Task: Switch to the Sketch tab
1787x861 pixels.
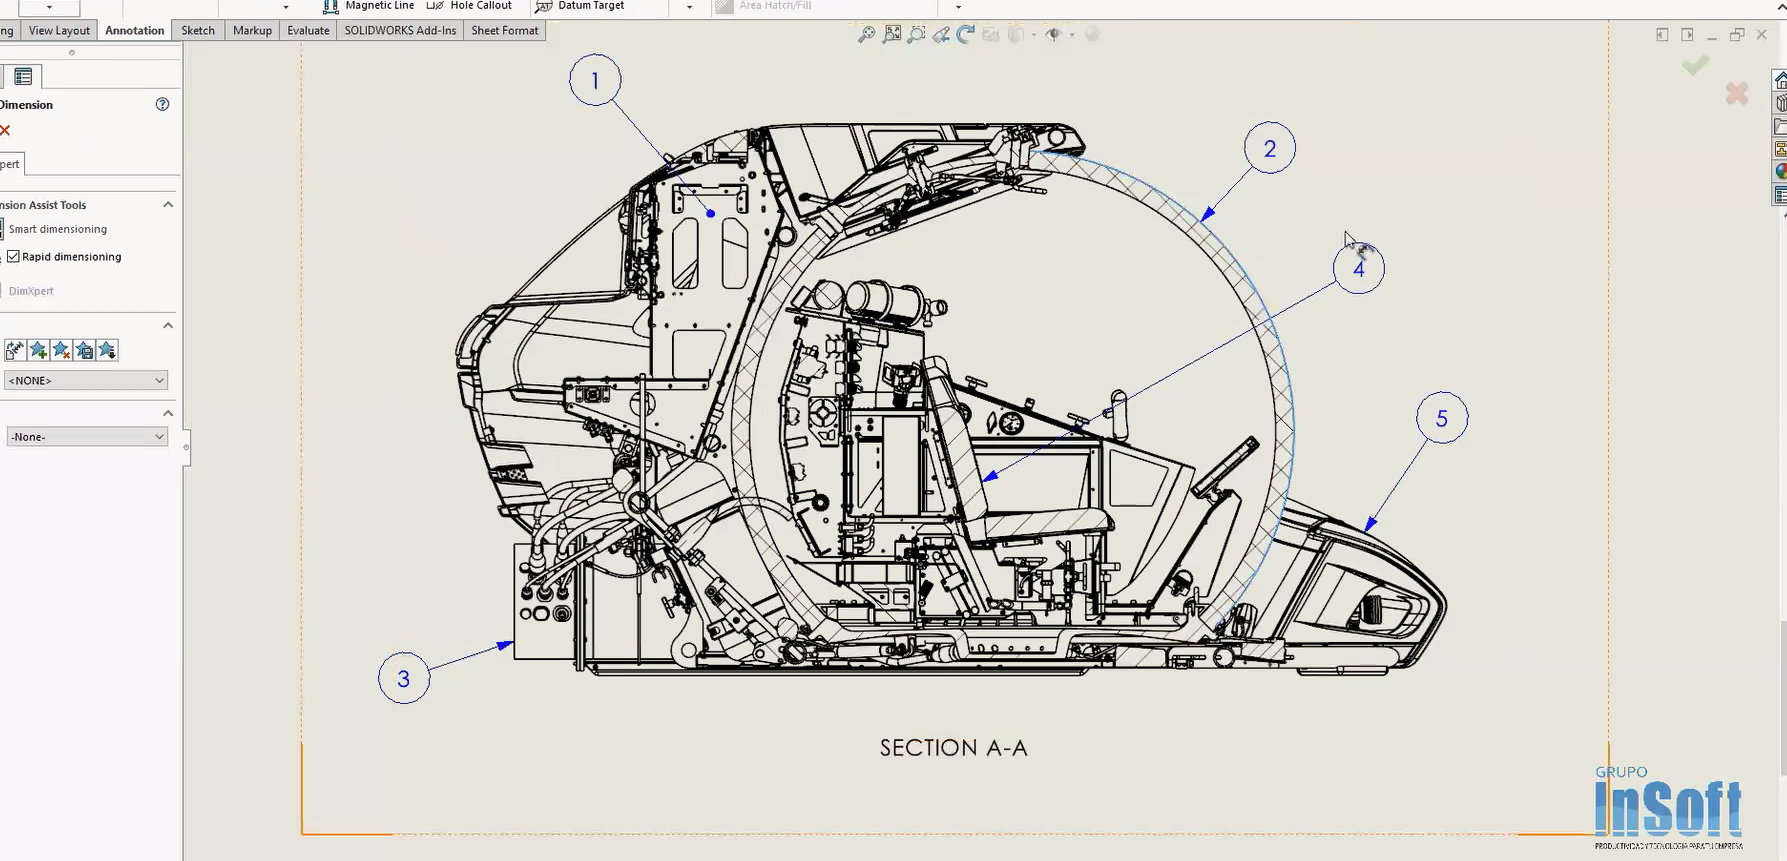Action: click(x=198, y=30)
